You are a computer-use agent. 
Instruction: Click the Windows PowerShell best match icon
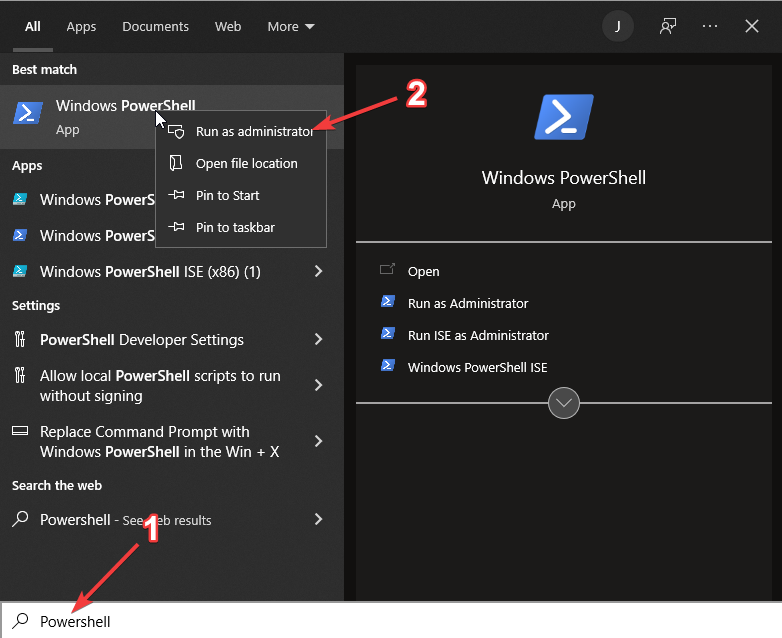pyautogui.click(x=28, y=113)
